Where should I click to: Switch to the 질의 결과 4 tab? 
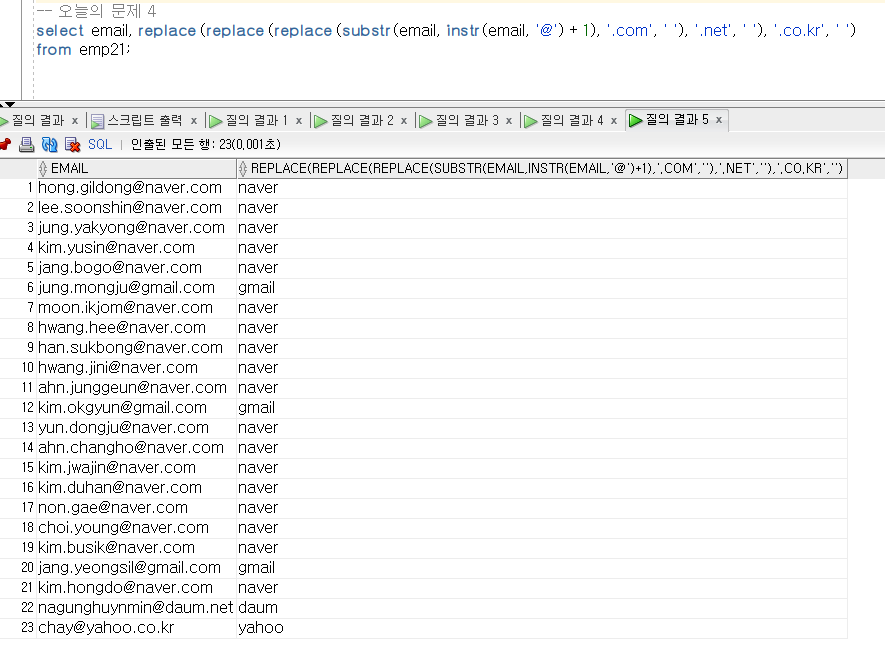click(572, 120)
